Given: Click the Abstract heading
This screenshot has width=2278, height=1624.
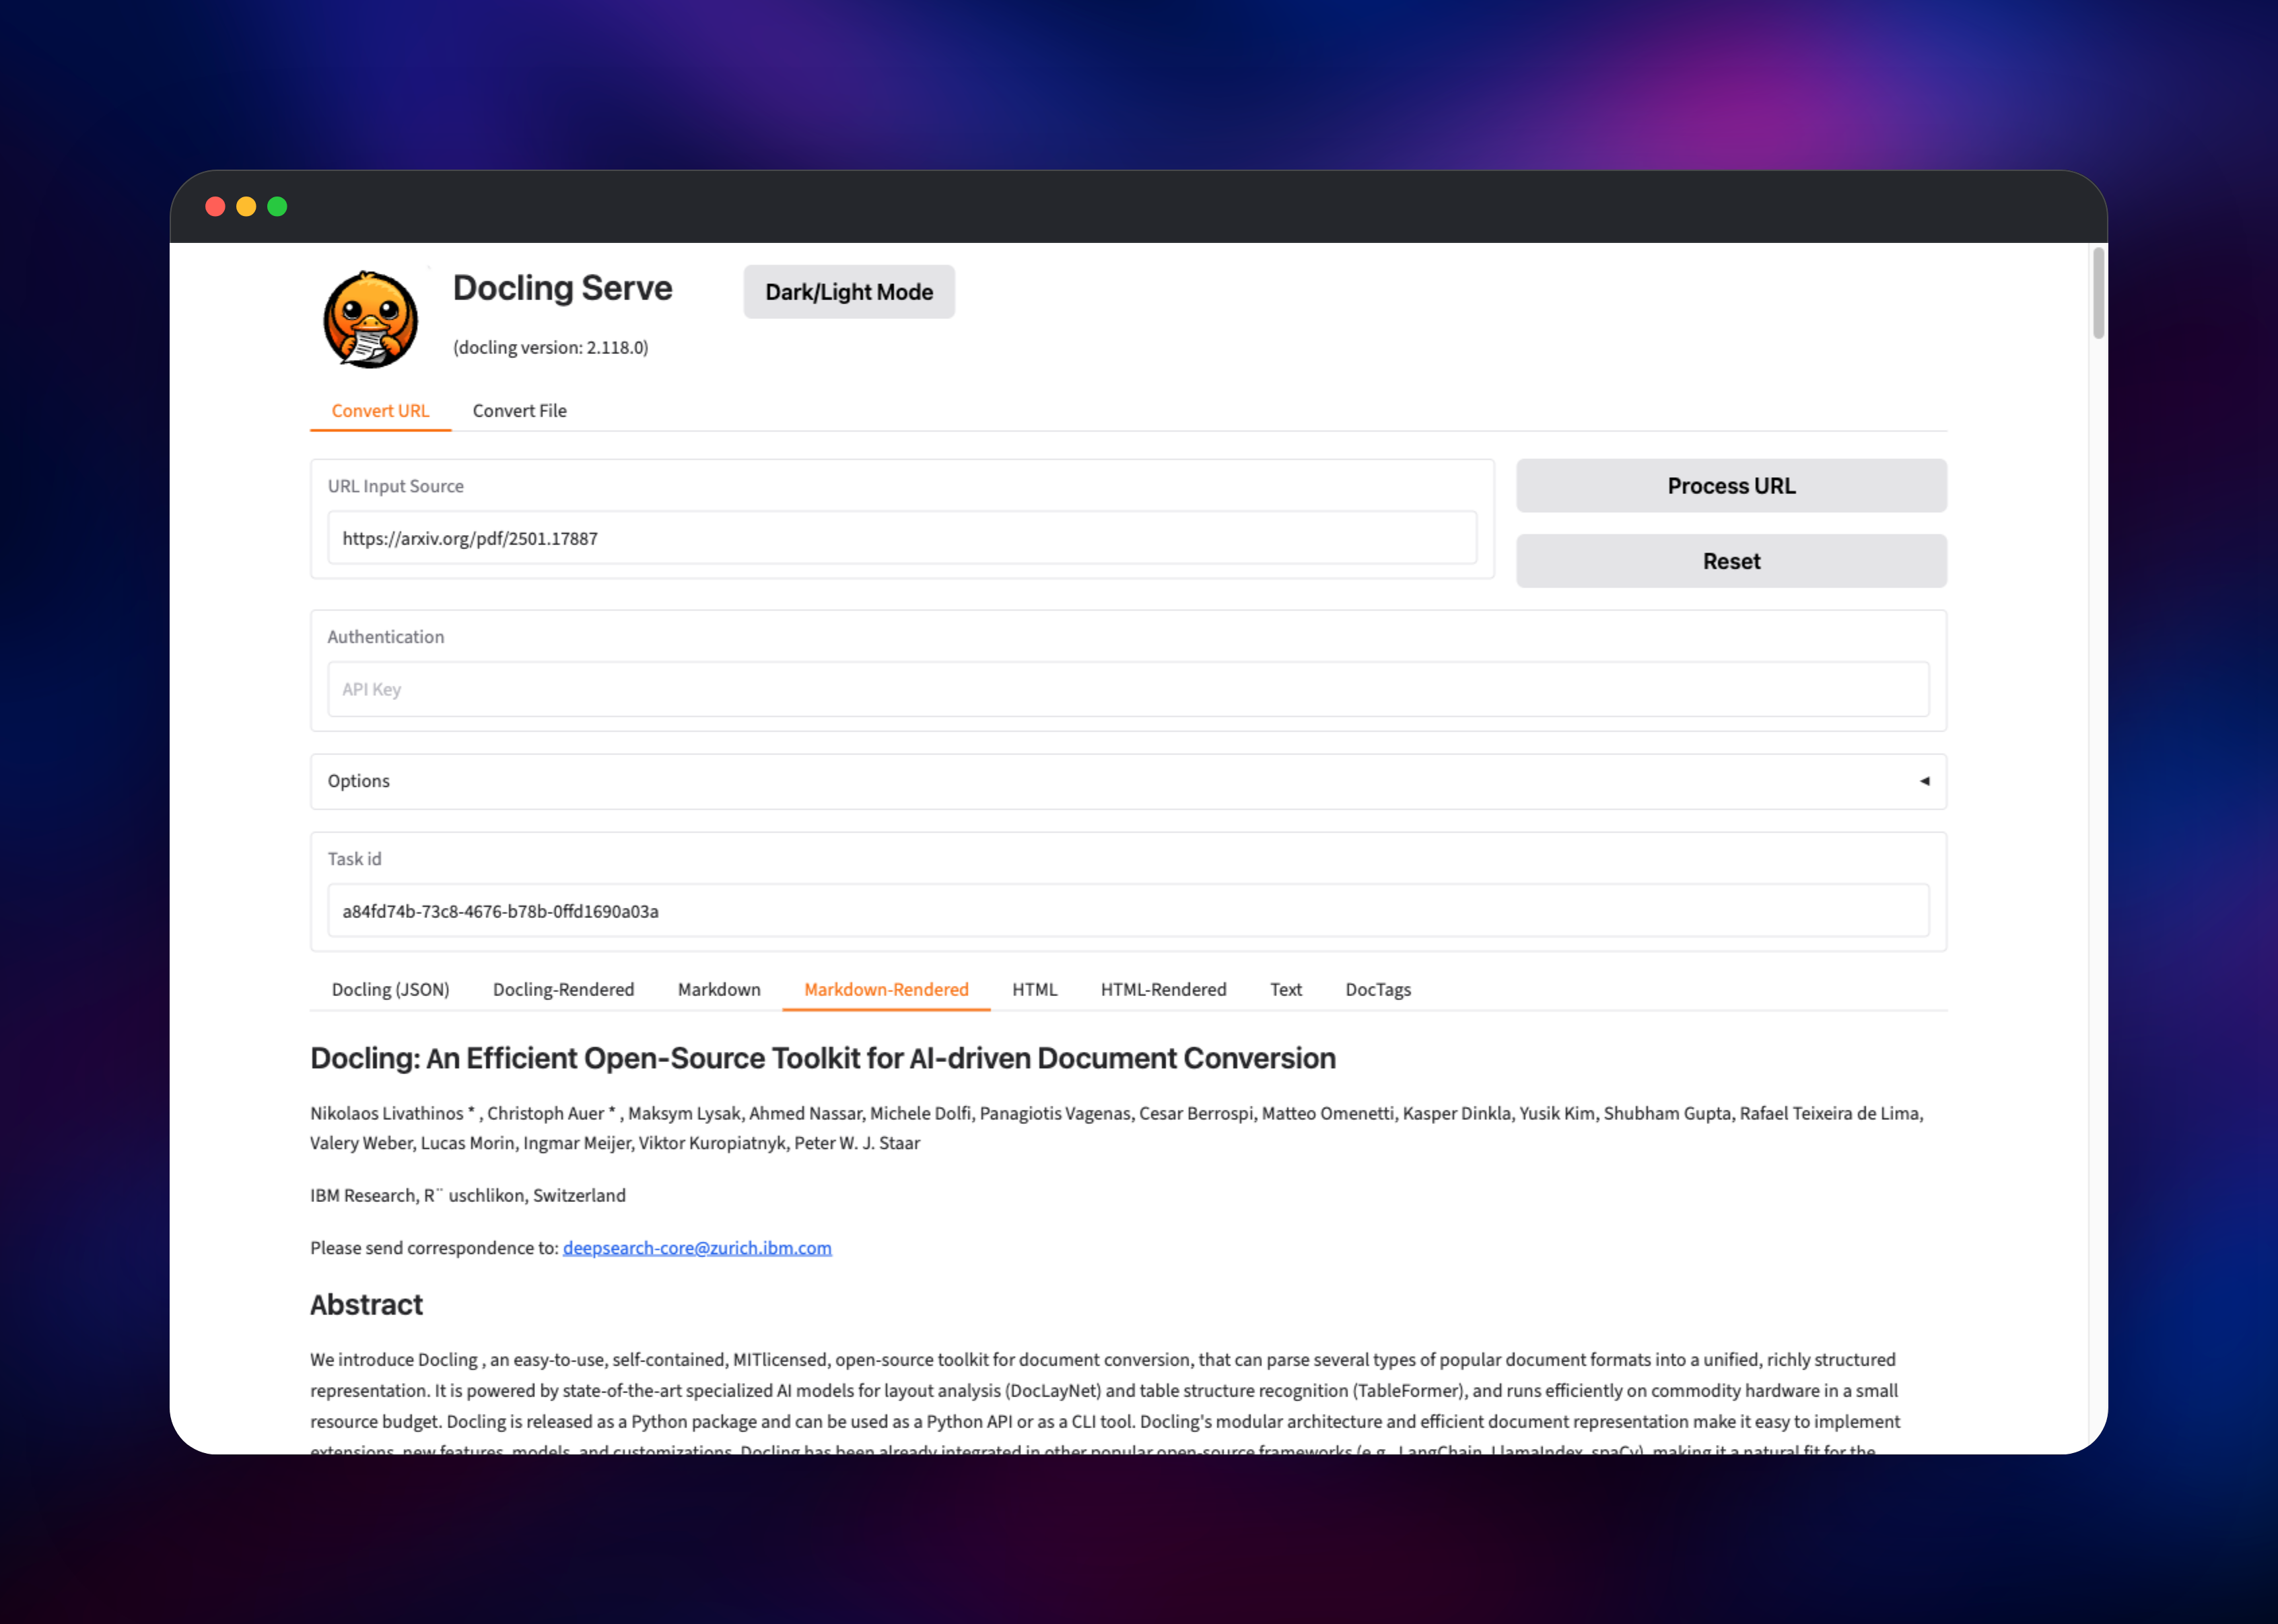Looking at the screenshot, I should (x=366, y=1304).
